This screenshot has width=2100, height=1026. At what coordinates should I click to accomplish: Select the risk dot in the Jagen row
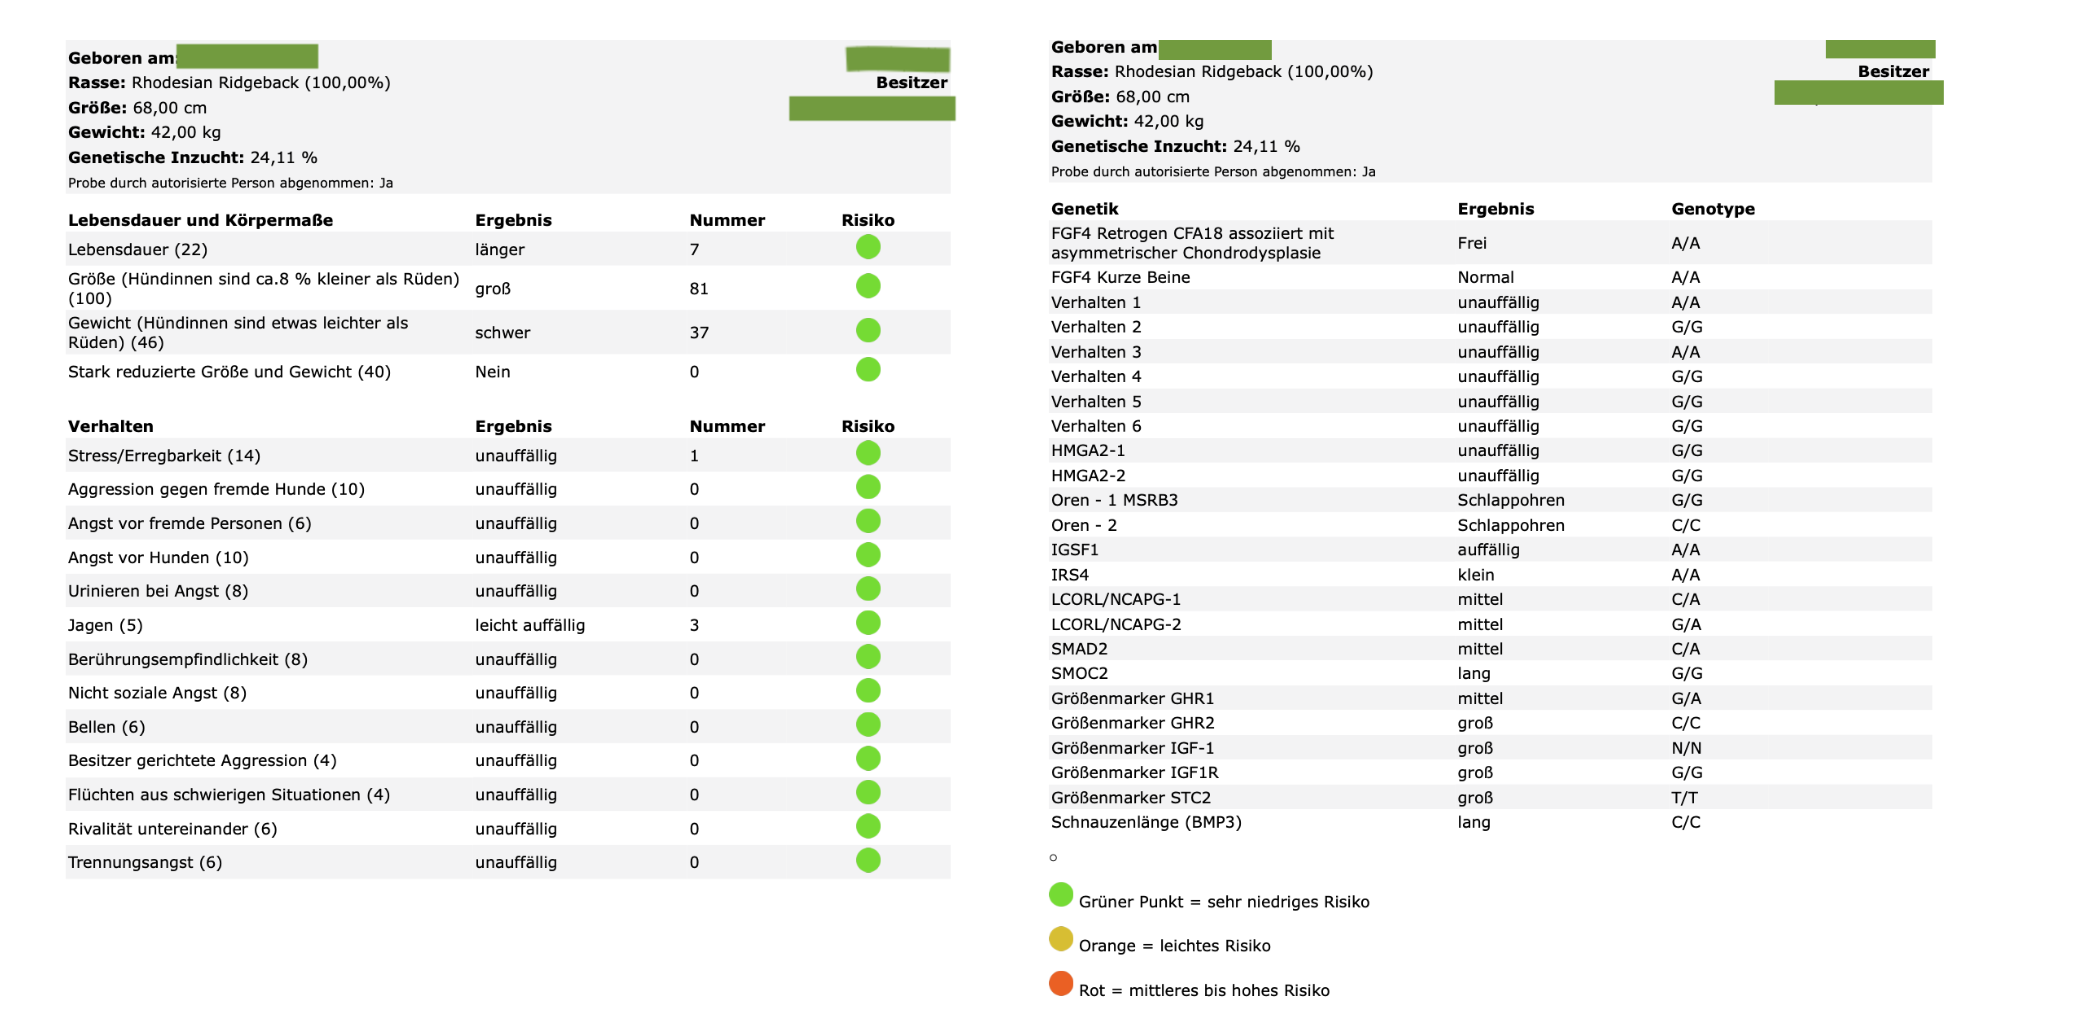[x=868, y=623]
